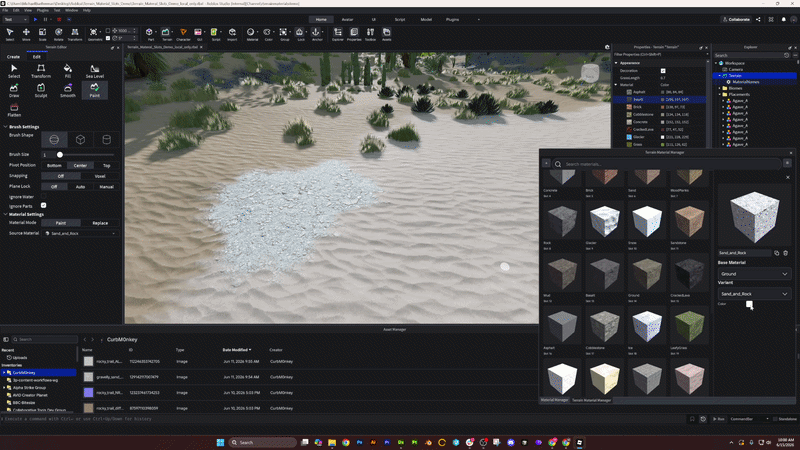Set Material Mode to Replace

[x=99, y=223]
